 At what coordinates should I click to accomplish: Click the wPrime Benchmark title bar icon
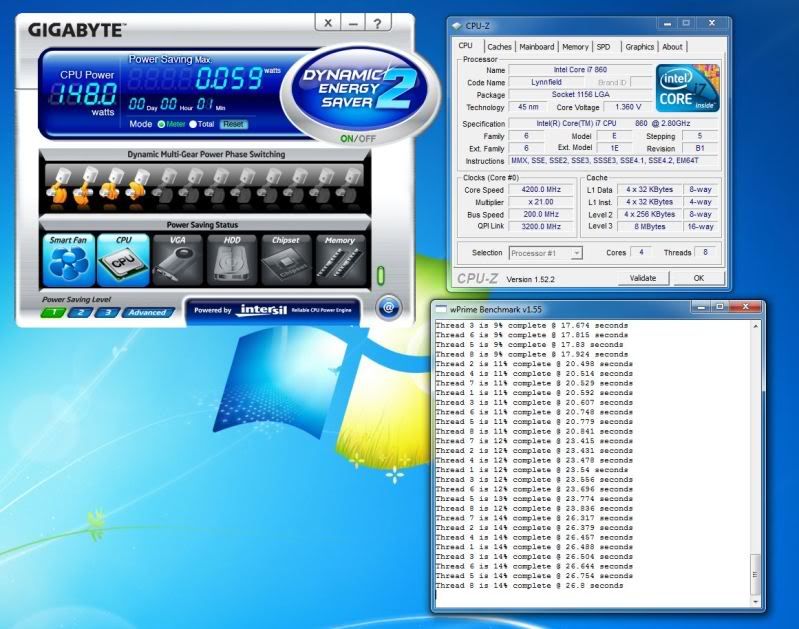441,309
